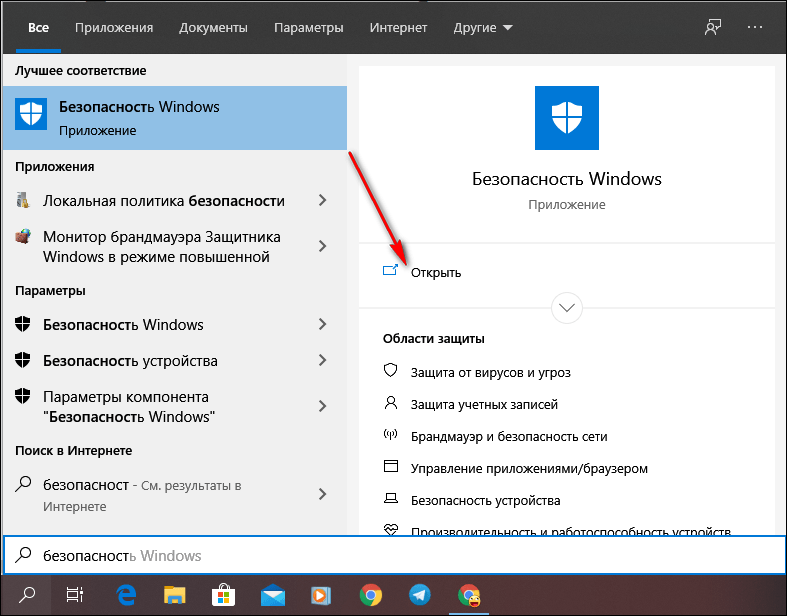Screen dimensions: 787x616
Task: Expand Локальная политика безопасности result arrow
Action: pyautogui.click(x=323, y=200)
